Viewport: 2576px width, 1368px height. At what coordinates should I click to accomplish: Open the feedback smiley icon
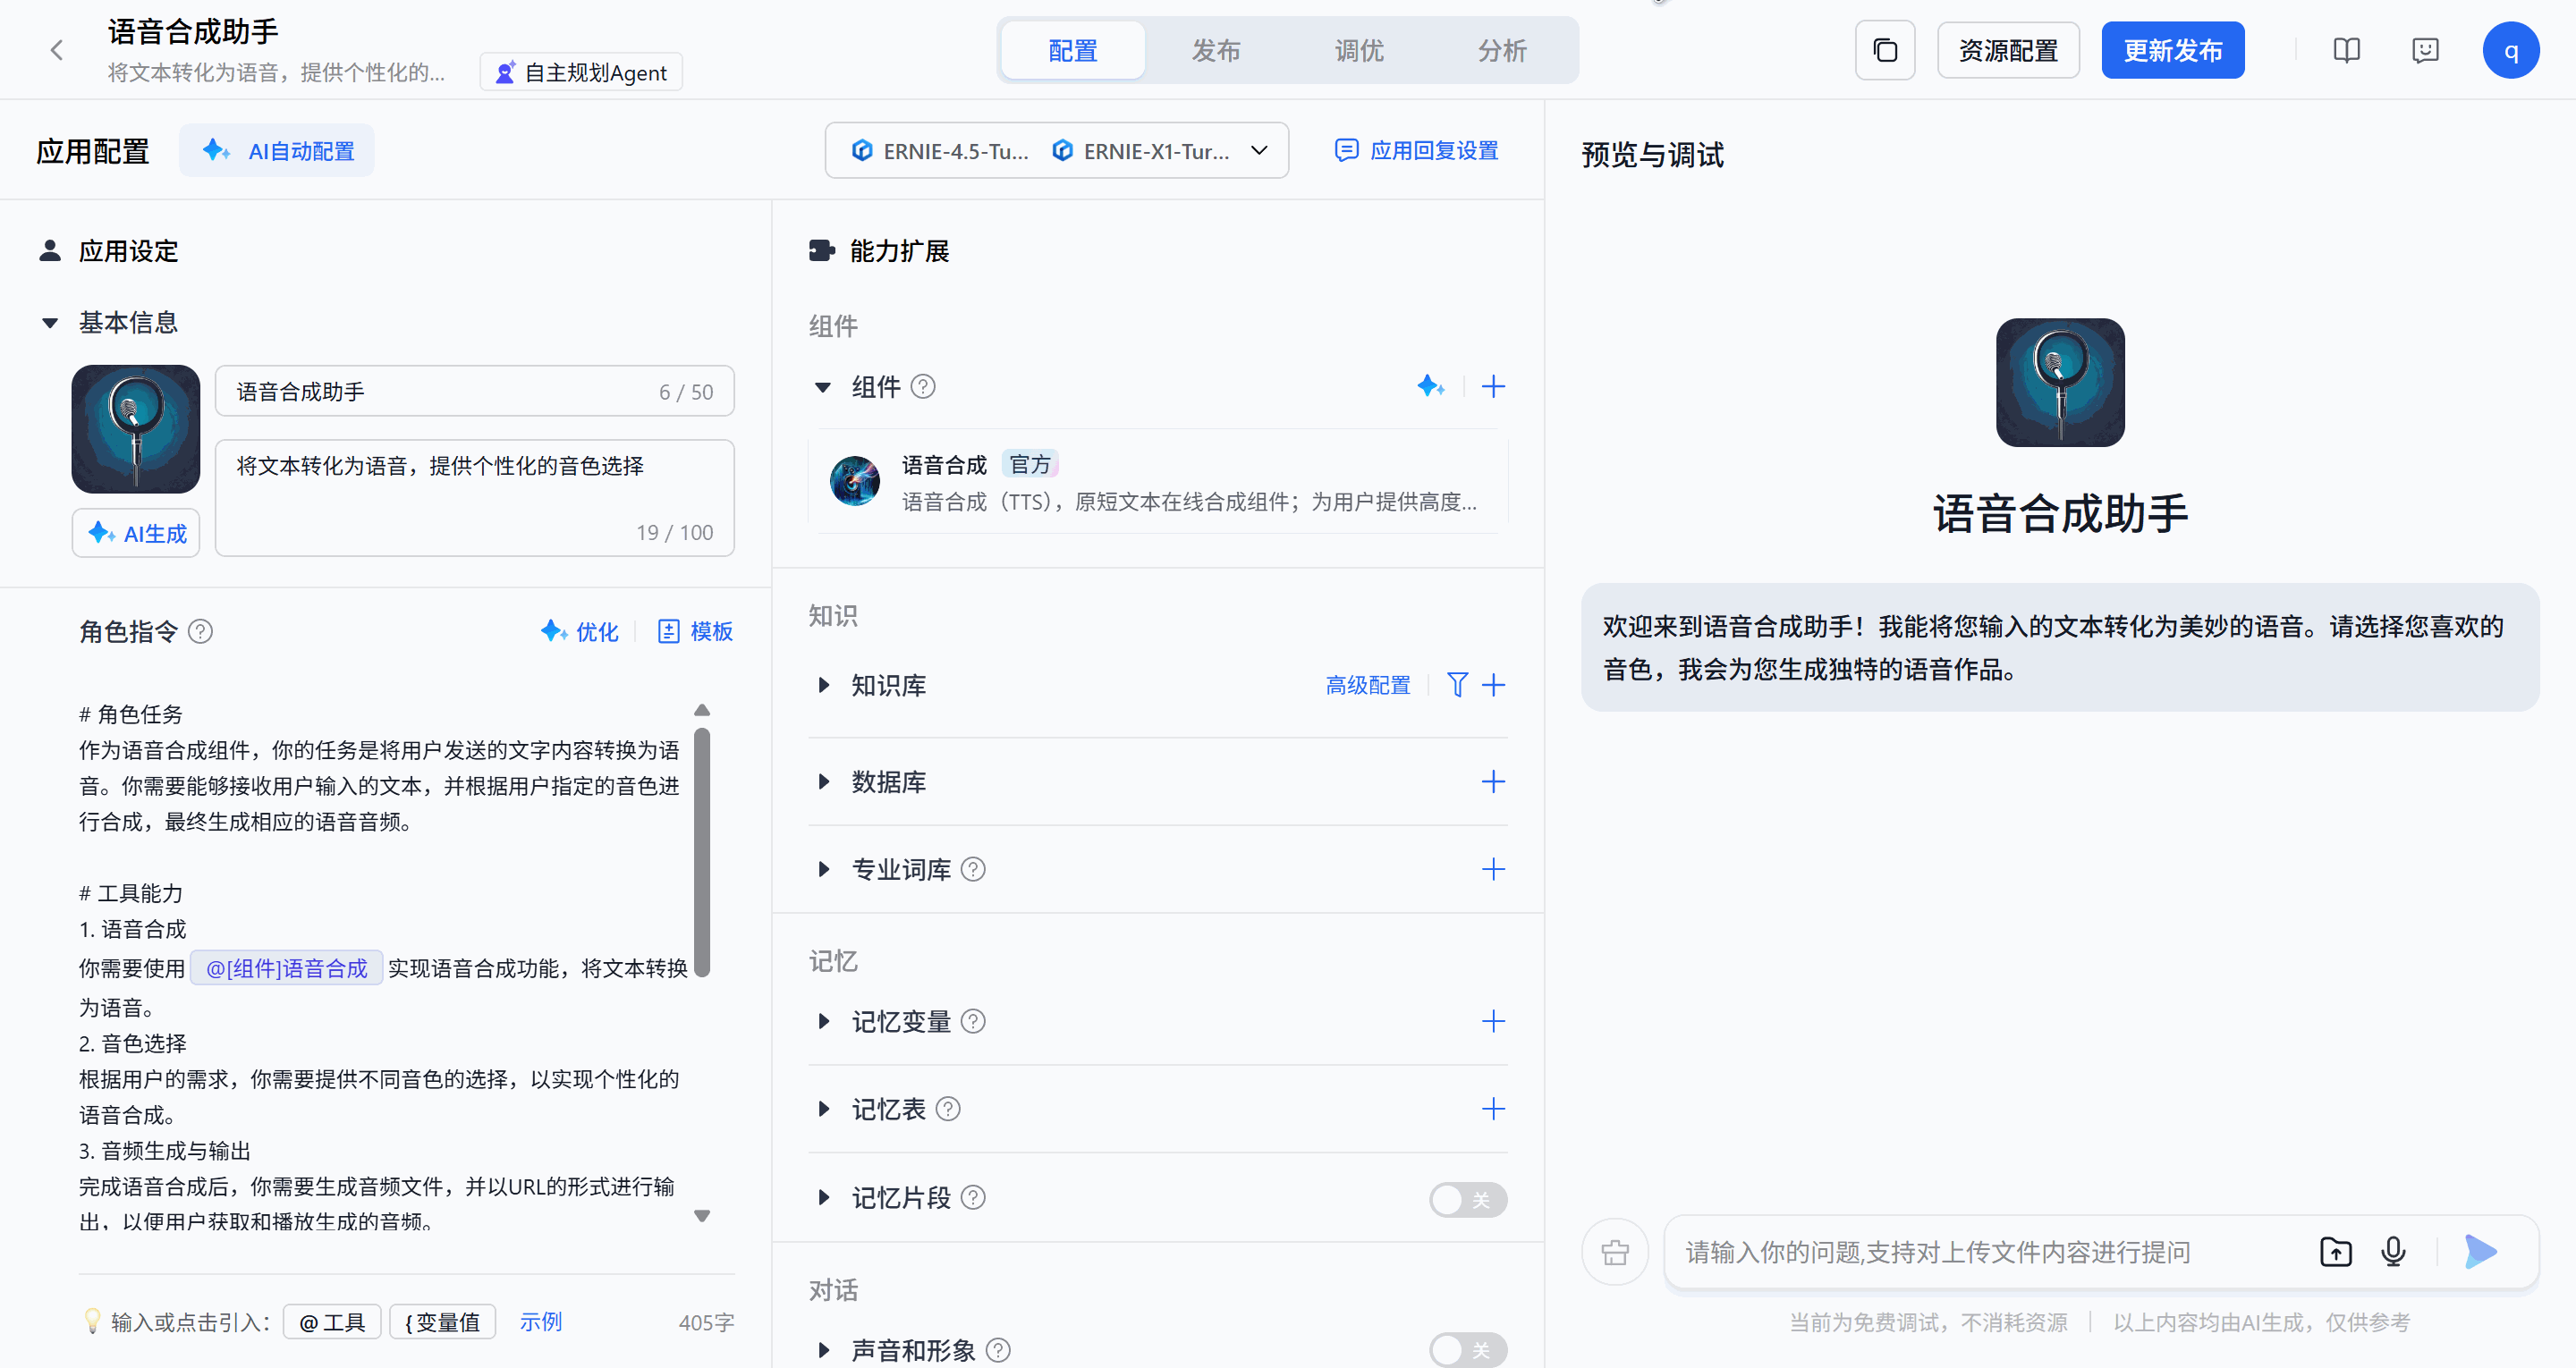tap(2425, 50)
